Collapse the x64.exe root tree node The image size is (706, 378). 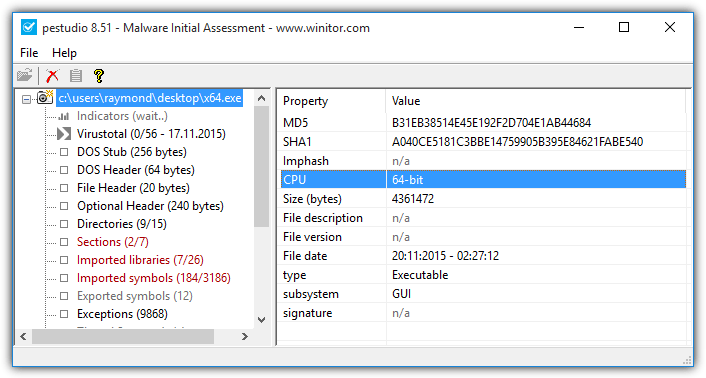[27, 99]
